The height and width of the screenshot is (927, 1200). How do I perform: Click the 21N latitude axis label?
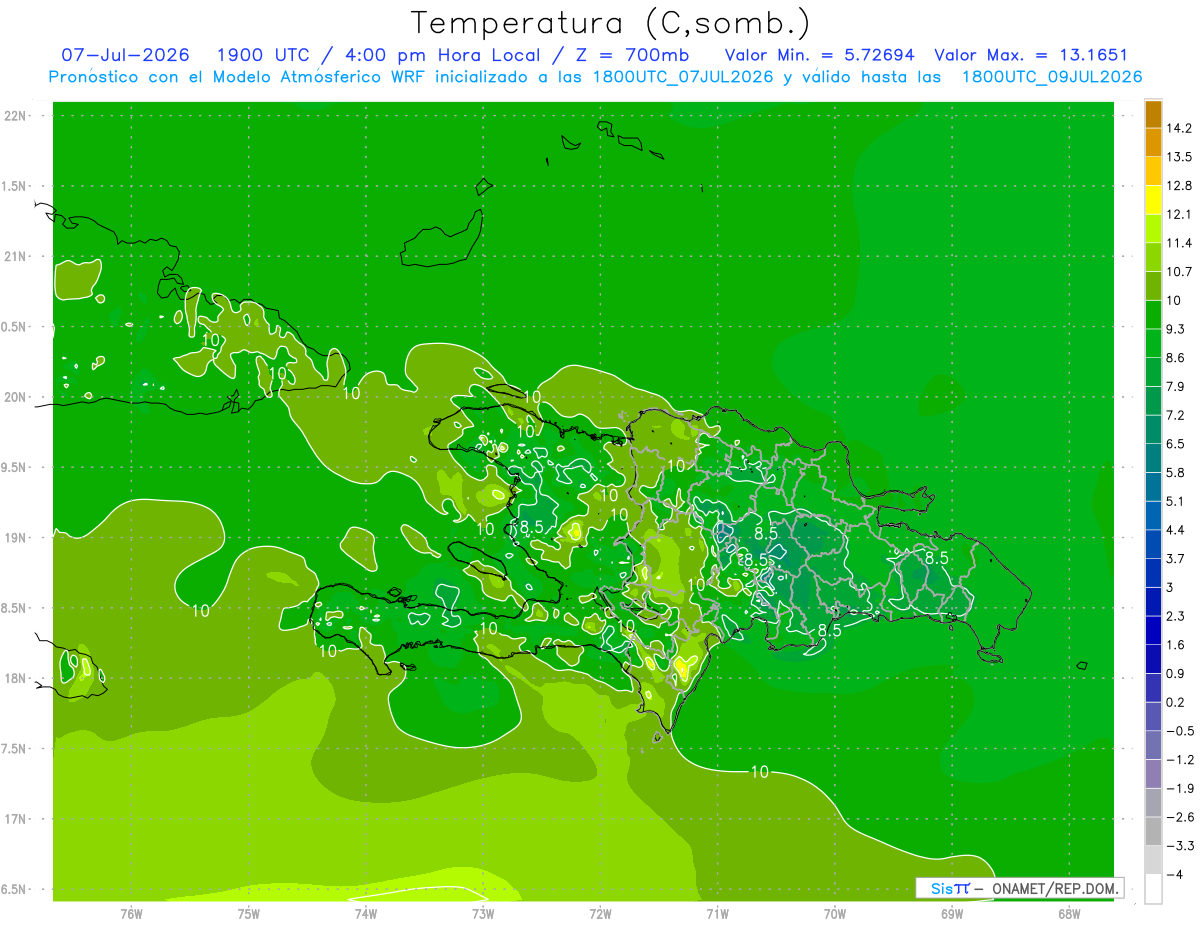pos(16,256)
